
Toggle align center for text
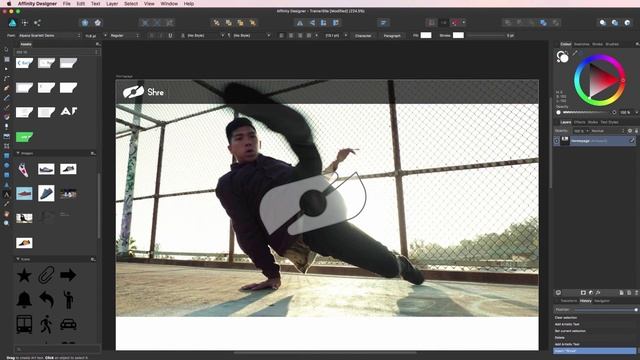291,36
